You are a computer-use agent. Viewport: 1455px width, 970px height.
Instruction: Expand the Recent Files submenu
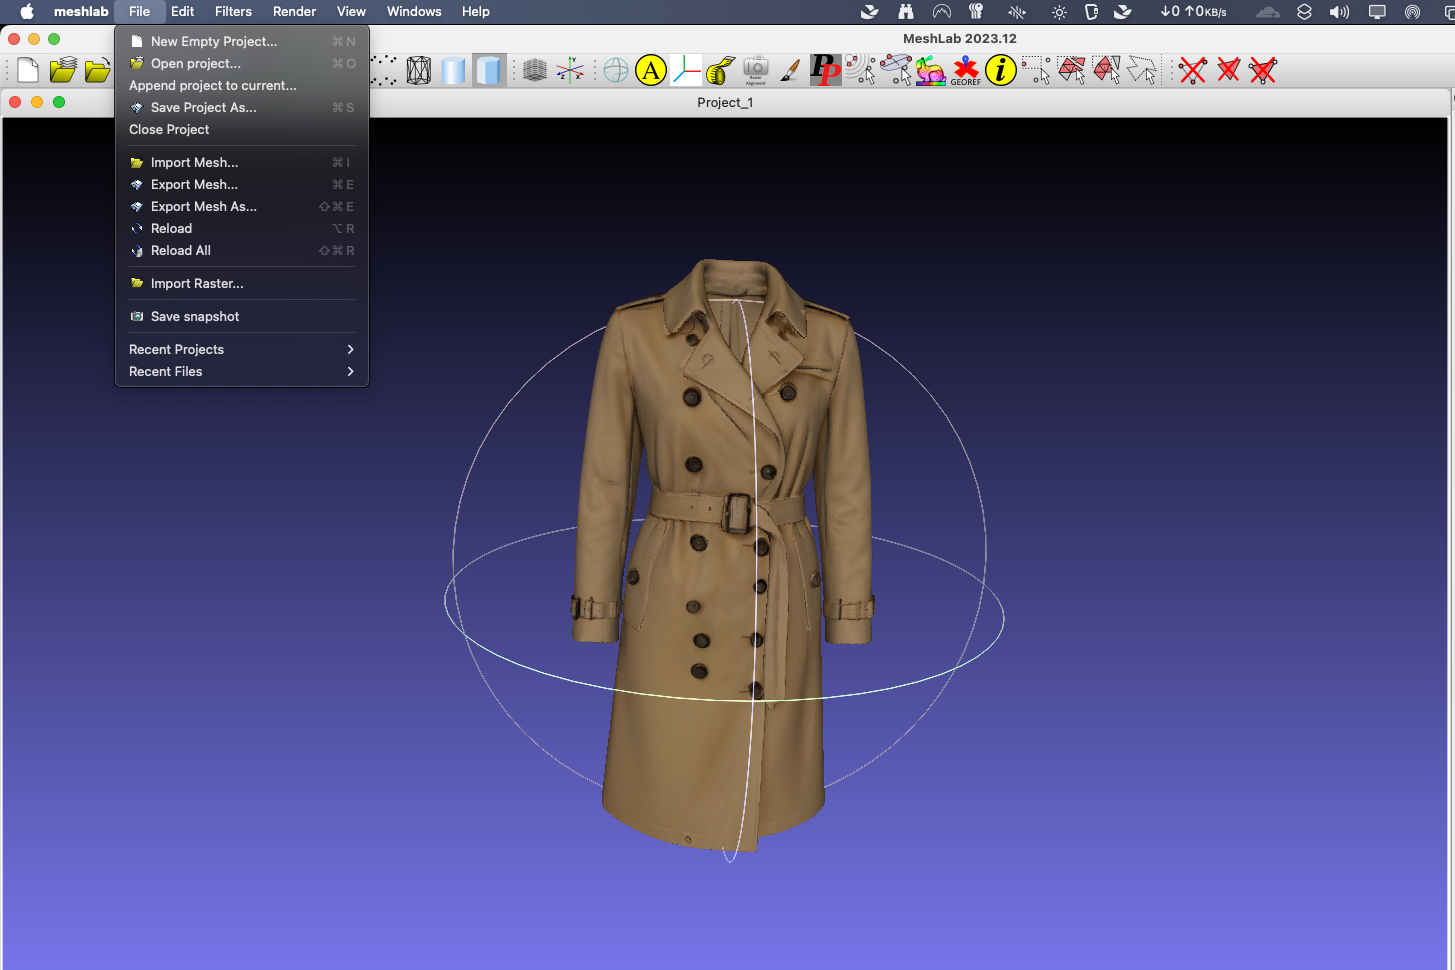(242, 371)
